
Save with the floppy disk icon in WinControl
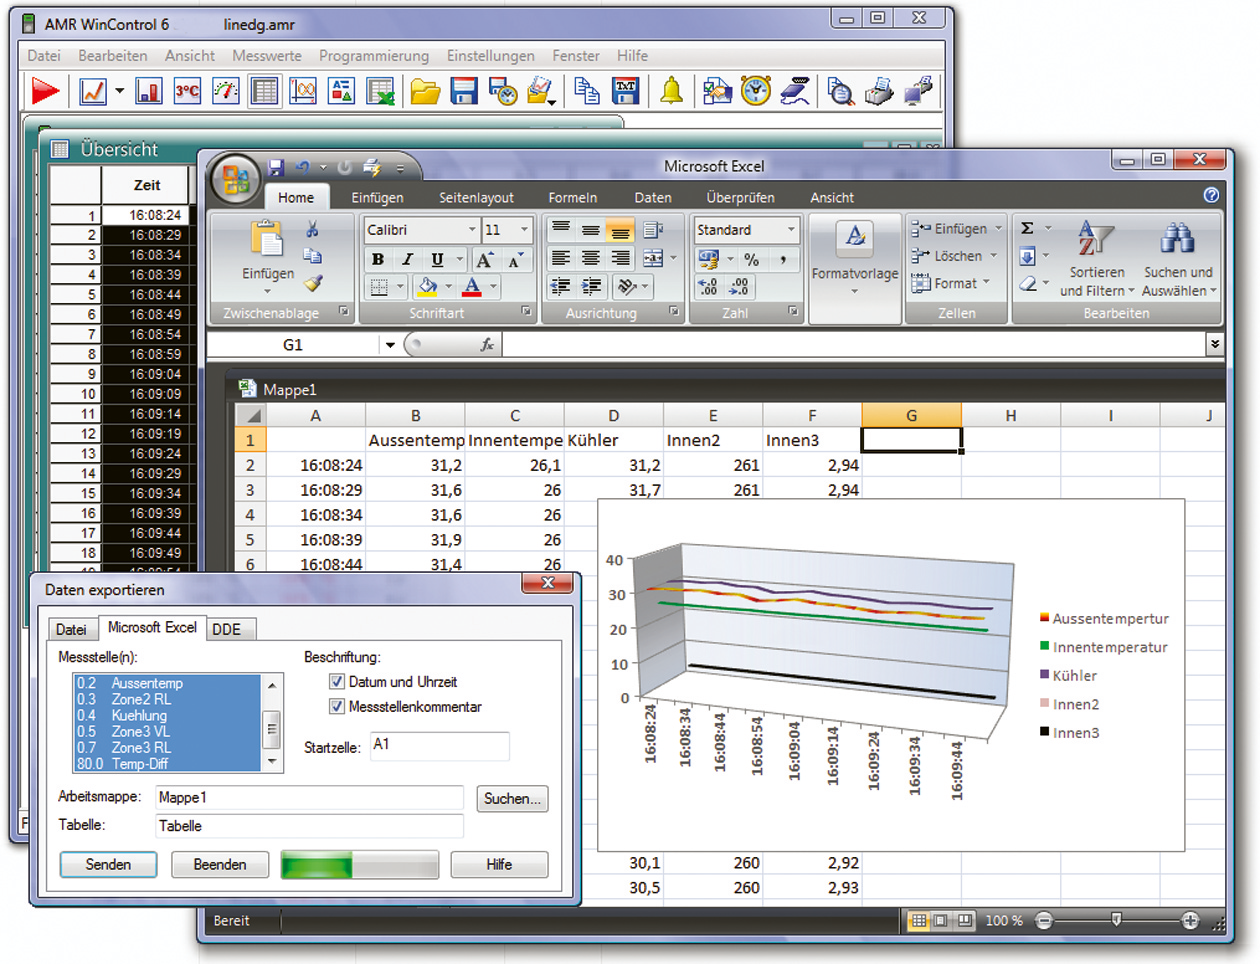coord(464,92)
